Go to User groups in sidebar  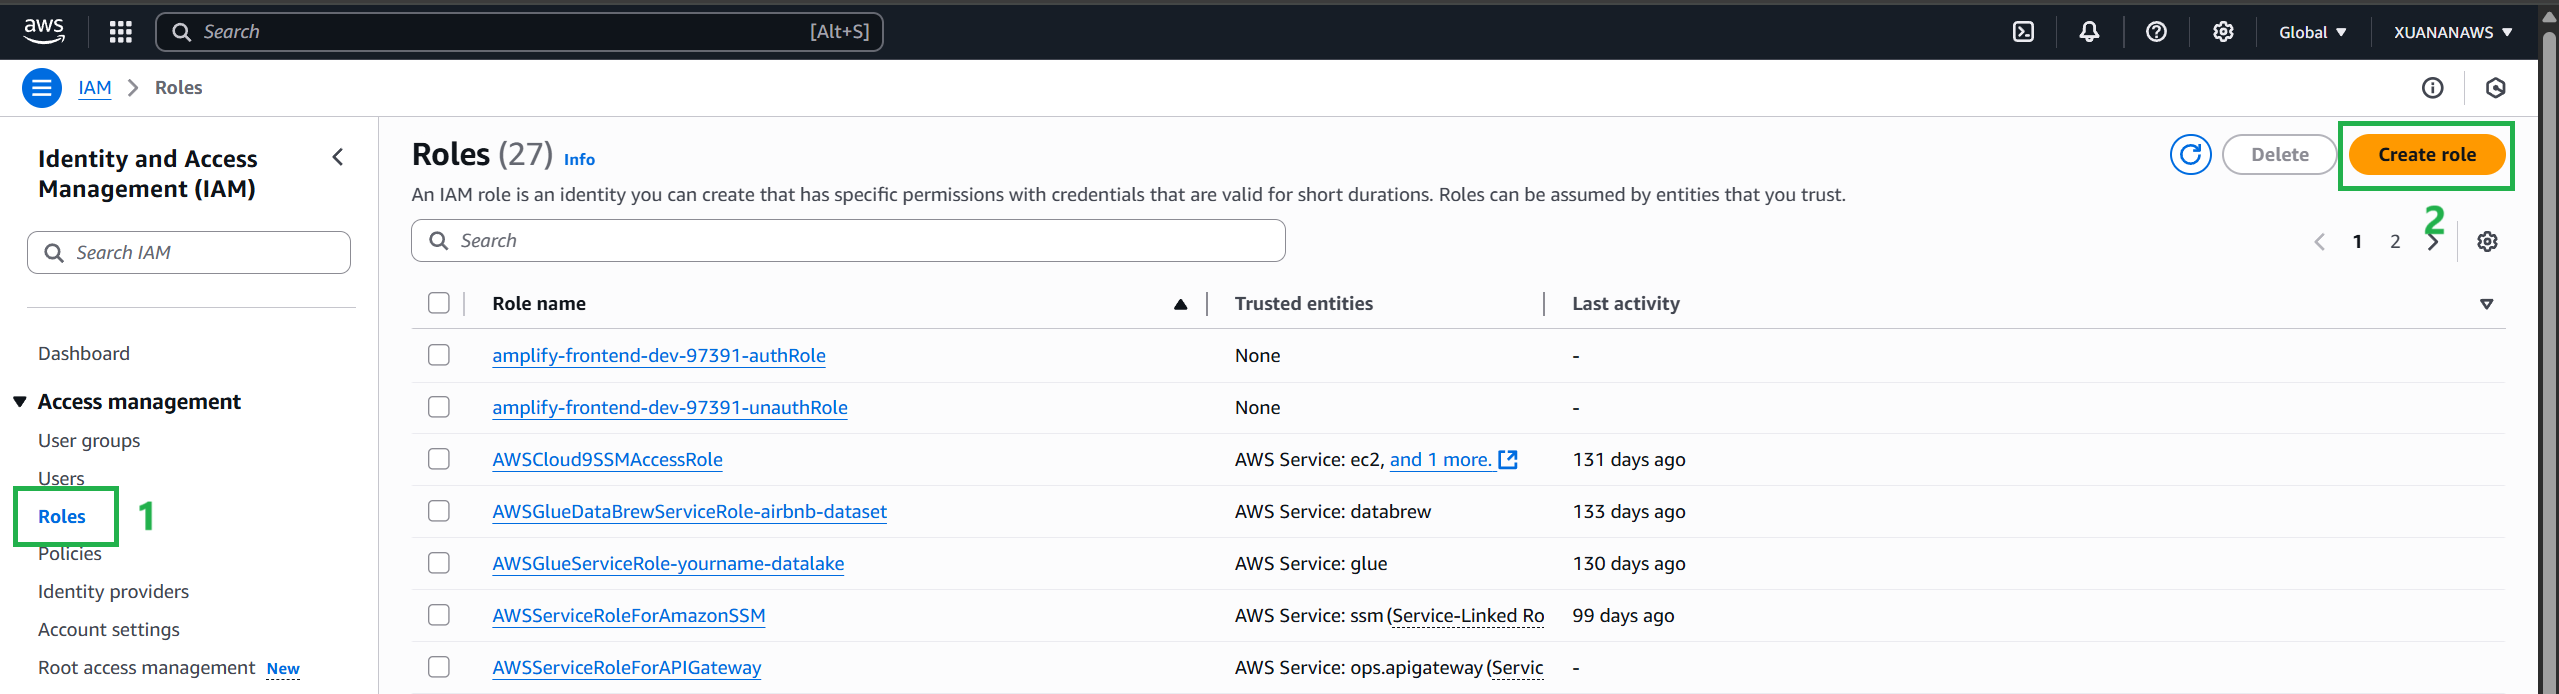pos(89,441)
